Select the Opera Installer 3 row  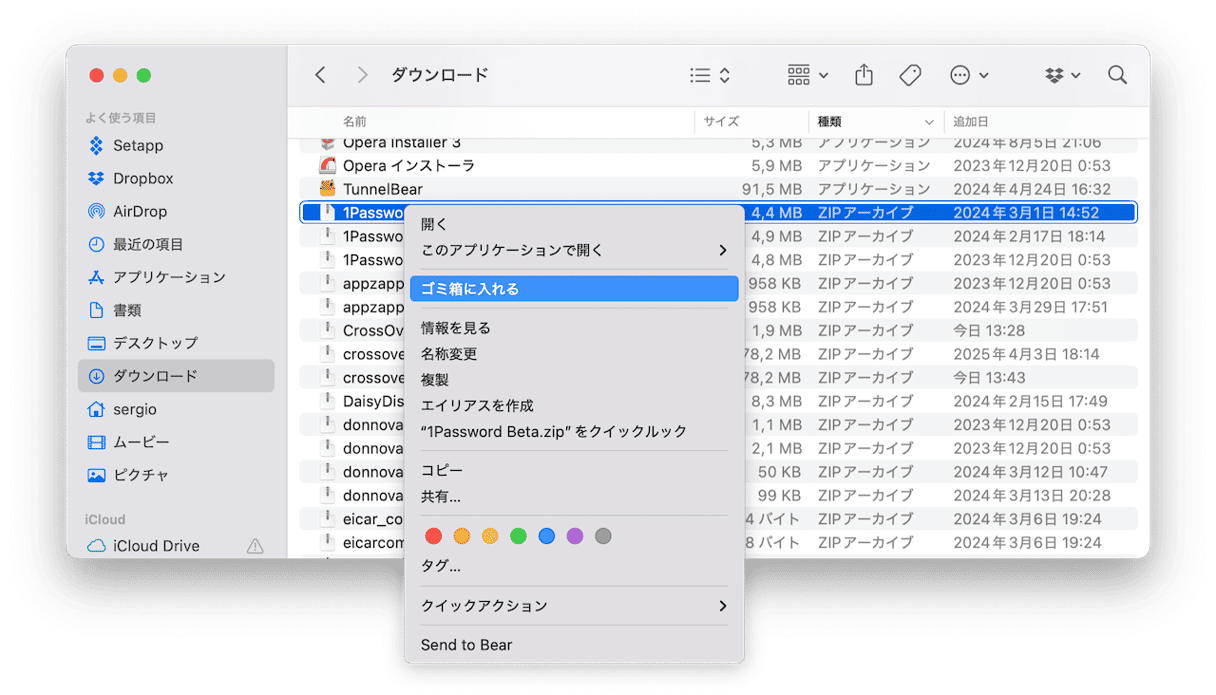coord(719,143)
